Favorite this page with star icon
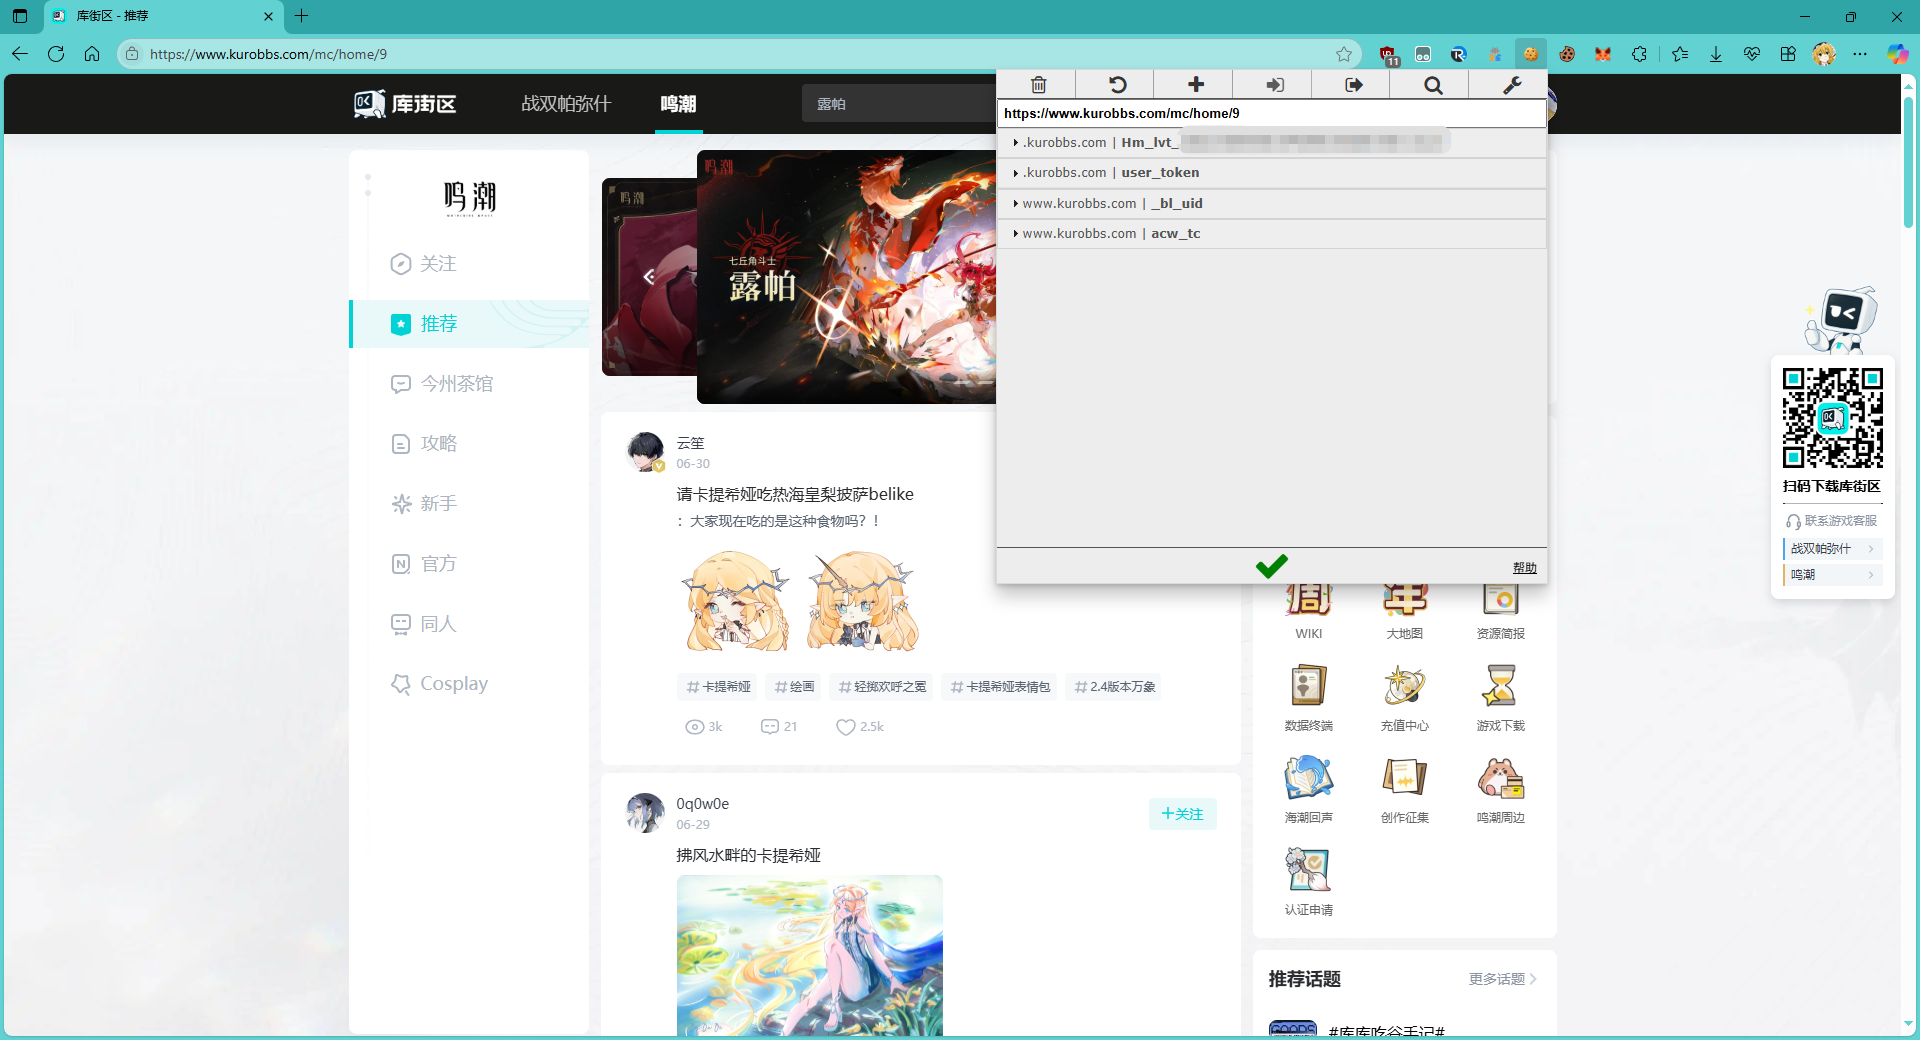Image resolution: width=1920 pixels, height=1040 pixels. pos(1344,54)
